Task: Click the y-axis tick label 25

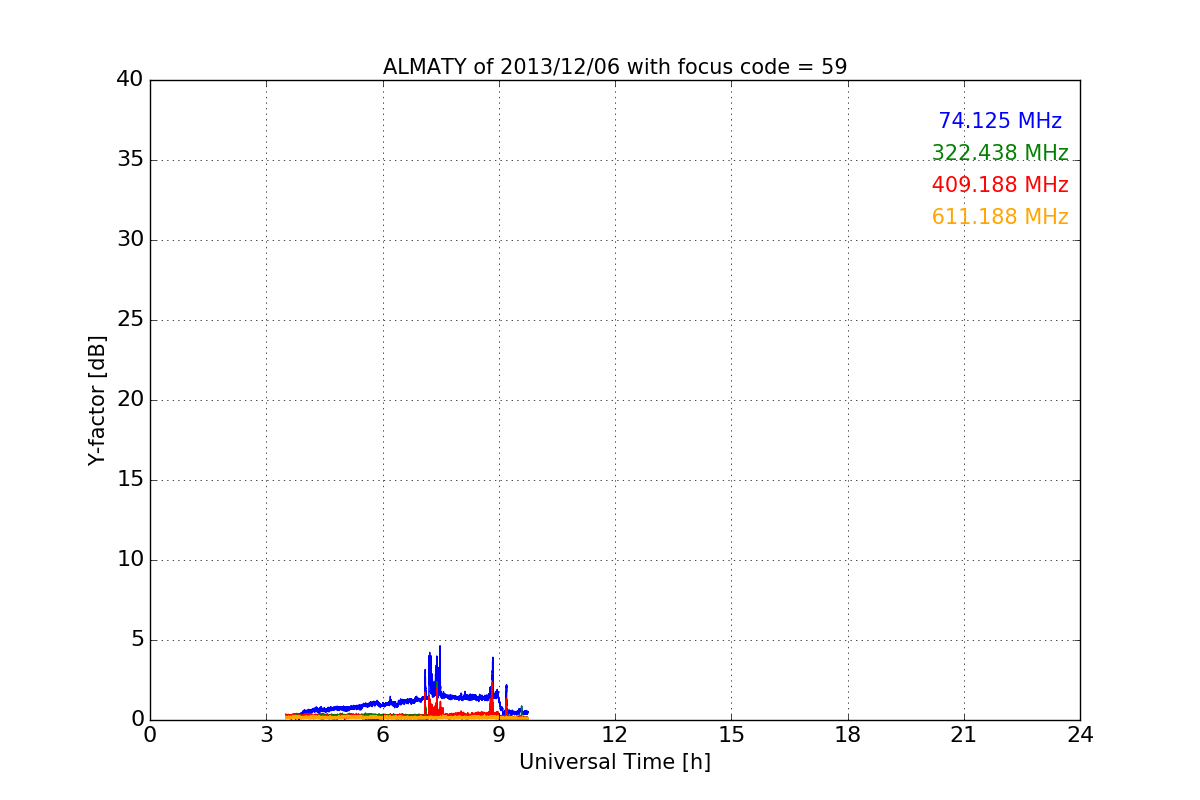Action: coord(130,320)
